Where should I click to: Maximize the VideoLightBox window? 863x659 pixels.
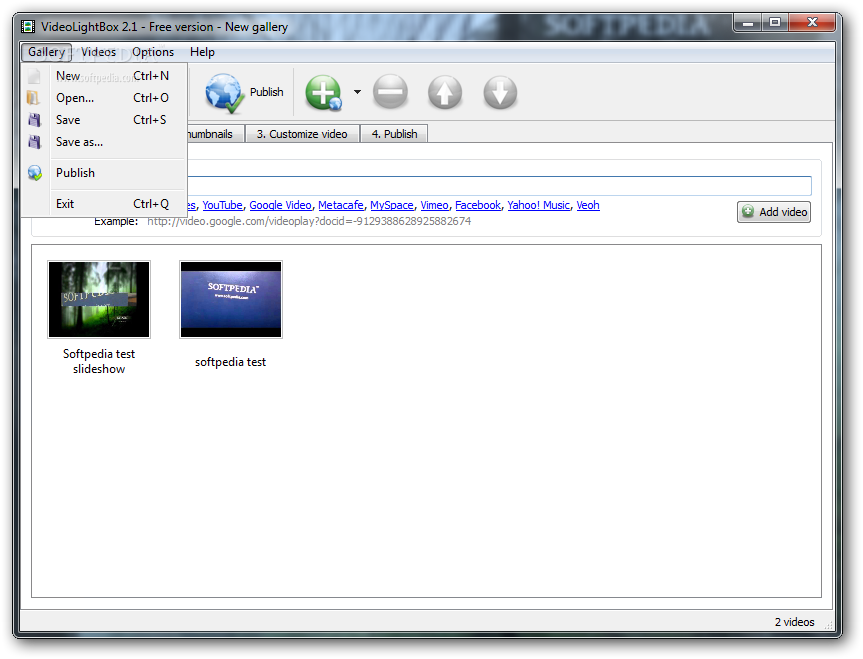pyautogui.click(x=775, y=23)
